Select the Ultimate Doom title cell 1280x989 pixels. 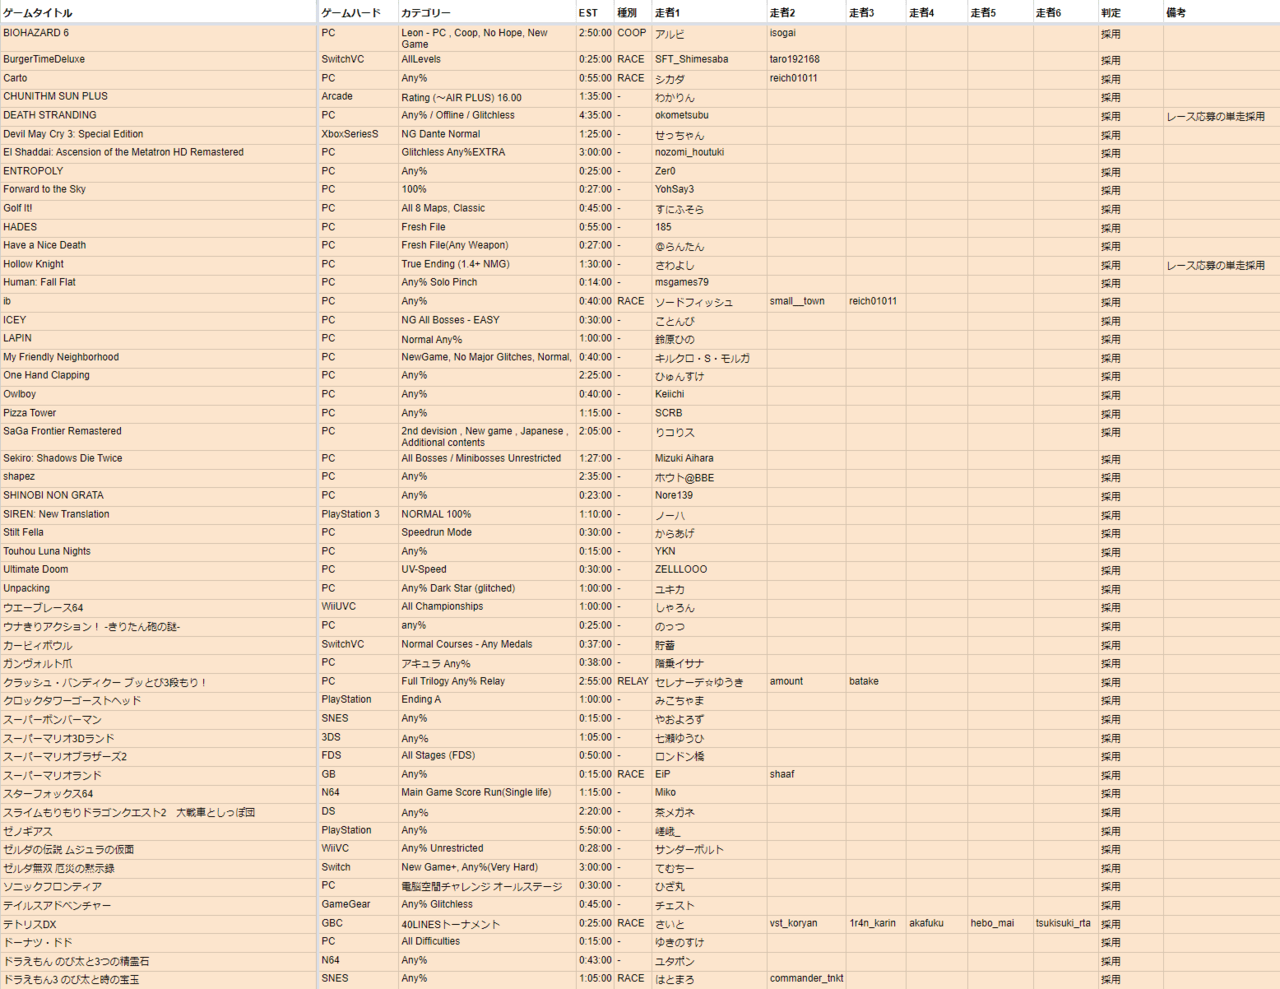pos(158,570)
